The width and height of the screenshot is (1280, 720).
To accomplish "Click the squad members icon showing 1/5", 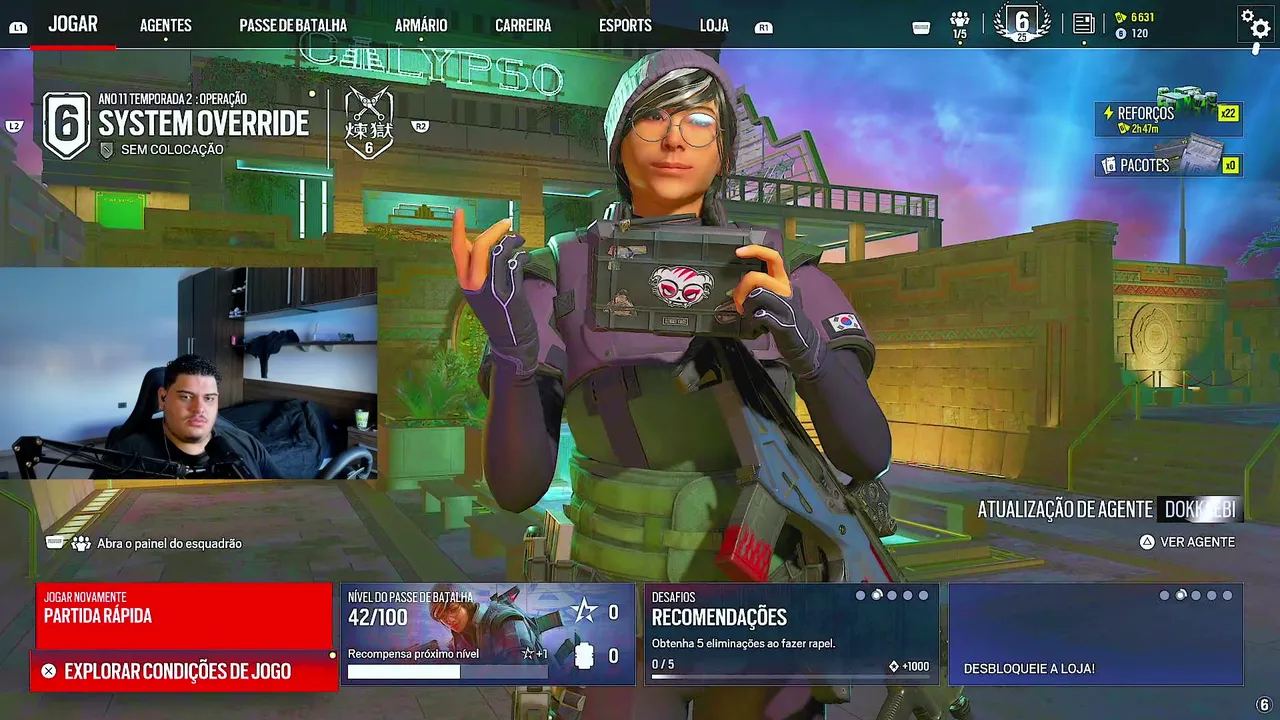I will pyautogui.click(x=960, y=24).
